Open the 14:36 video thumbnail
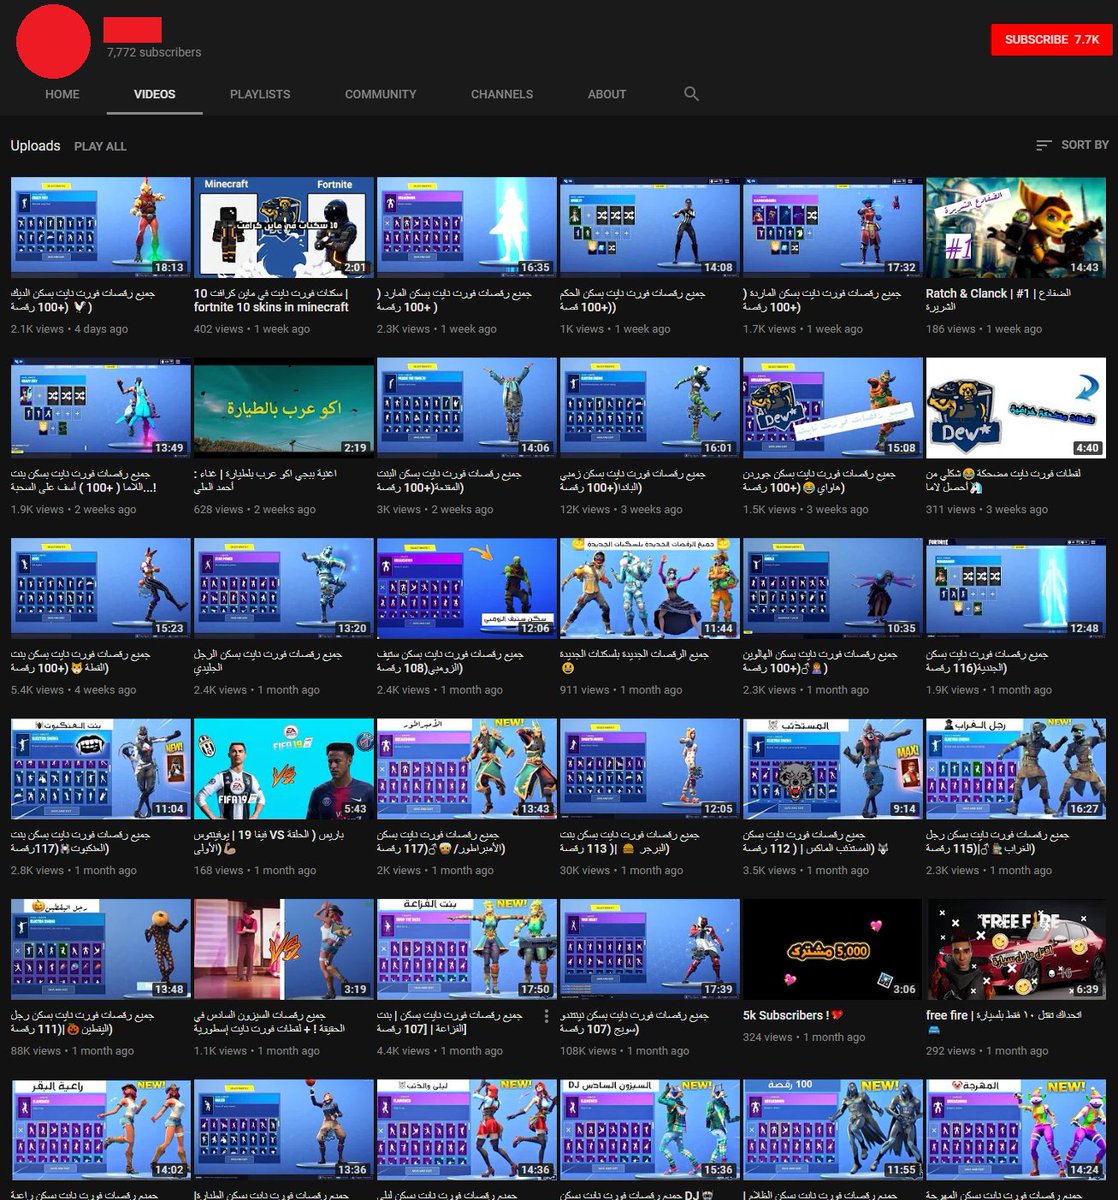Screen dimensions: 1118x1200 coord(467,1130)
